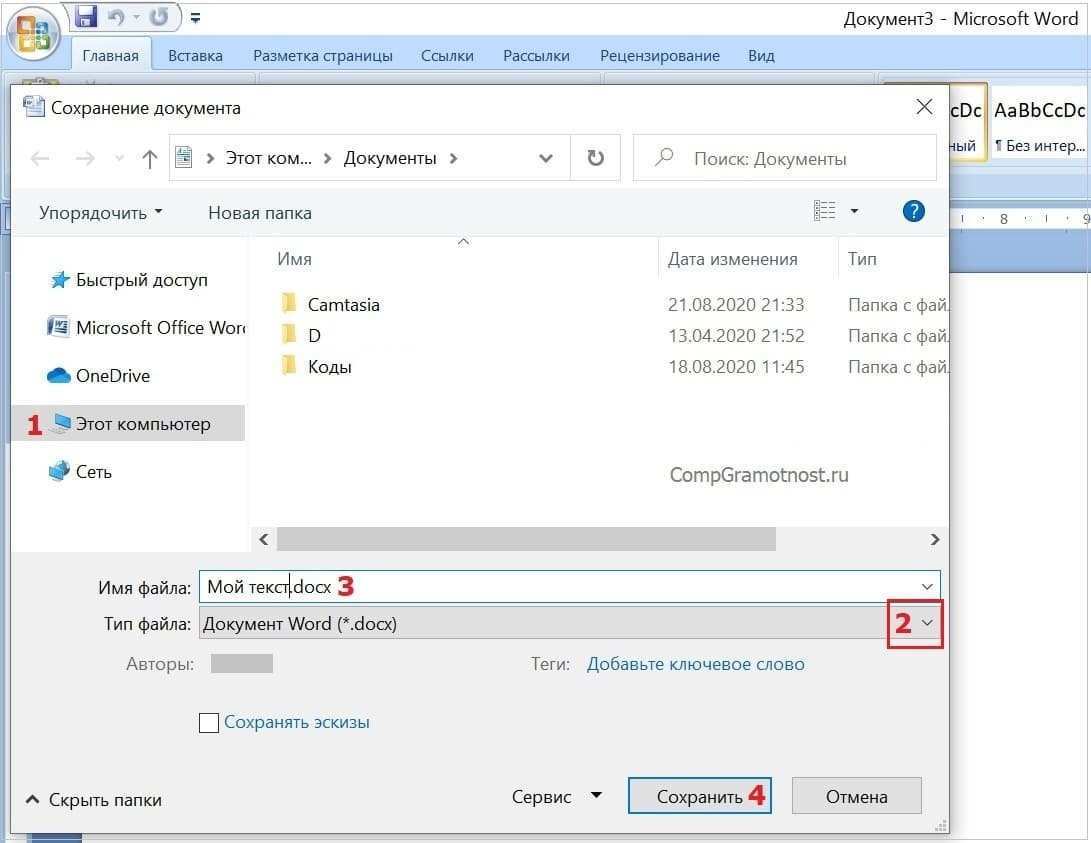The height and width of the screenshot is (843, 1091).
Task: Switch to the Вставка ribbon tab
Action: tap(195, 55)
